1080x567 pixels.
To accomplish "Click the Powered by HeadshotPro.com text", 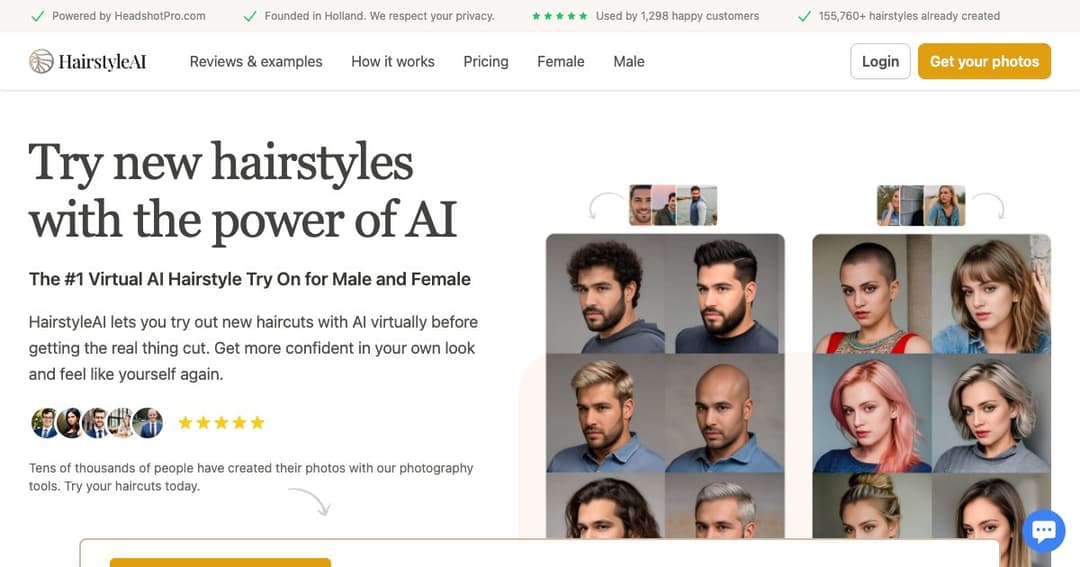I will point(129,16).
